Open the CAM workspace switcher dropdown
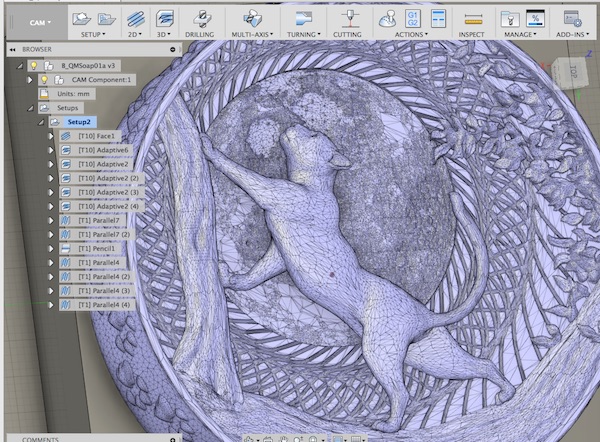Image resolution: width=600 pixels, height=442 pixels. 40,23
